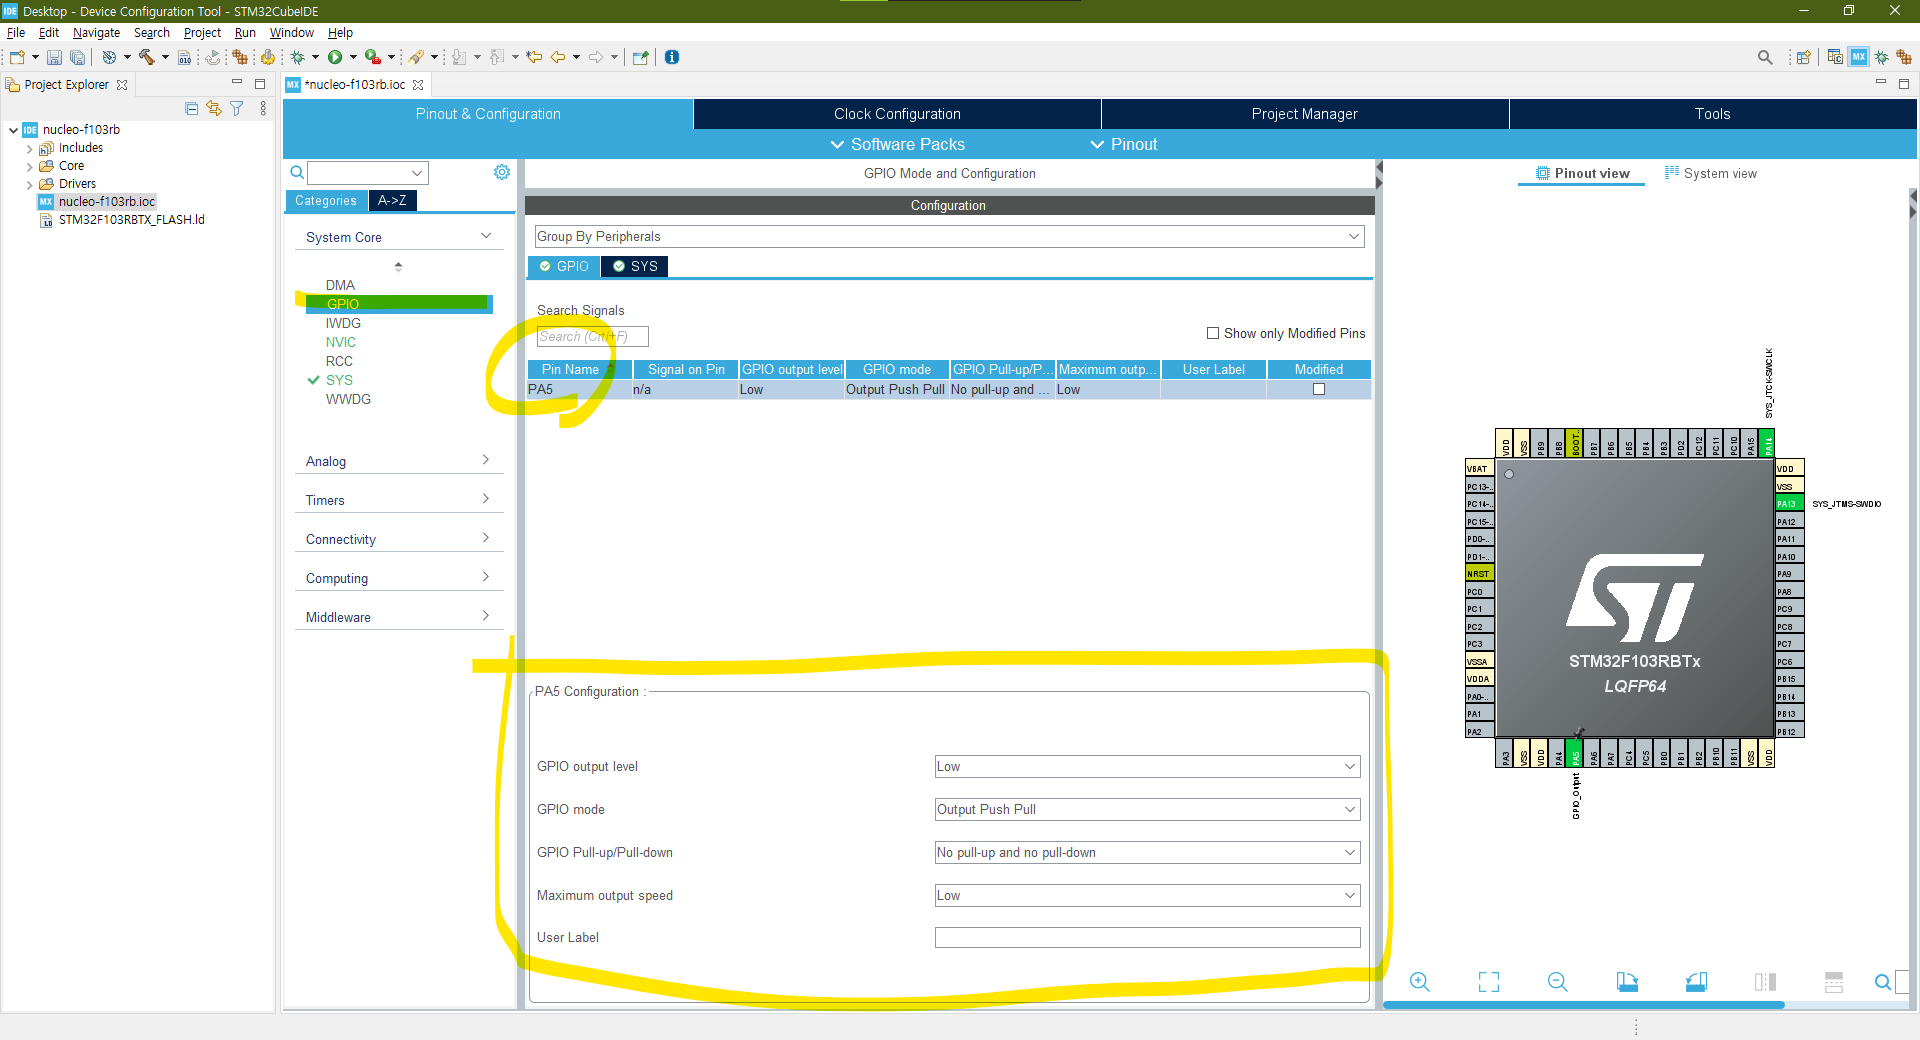Open the Maximum output speed dropdown
Screen dimensions: 1920x1040
(x=1147, y=895)
